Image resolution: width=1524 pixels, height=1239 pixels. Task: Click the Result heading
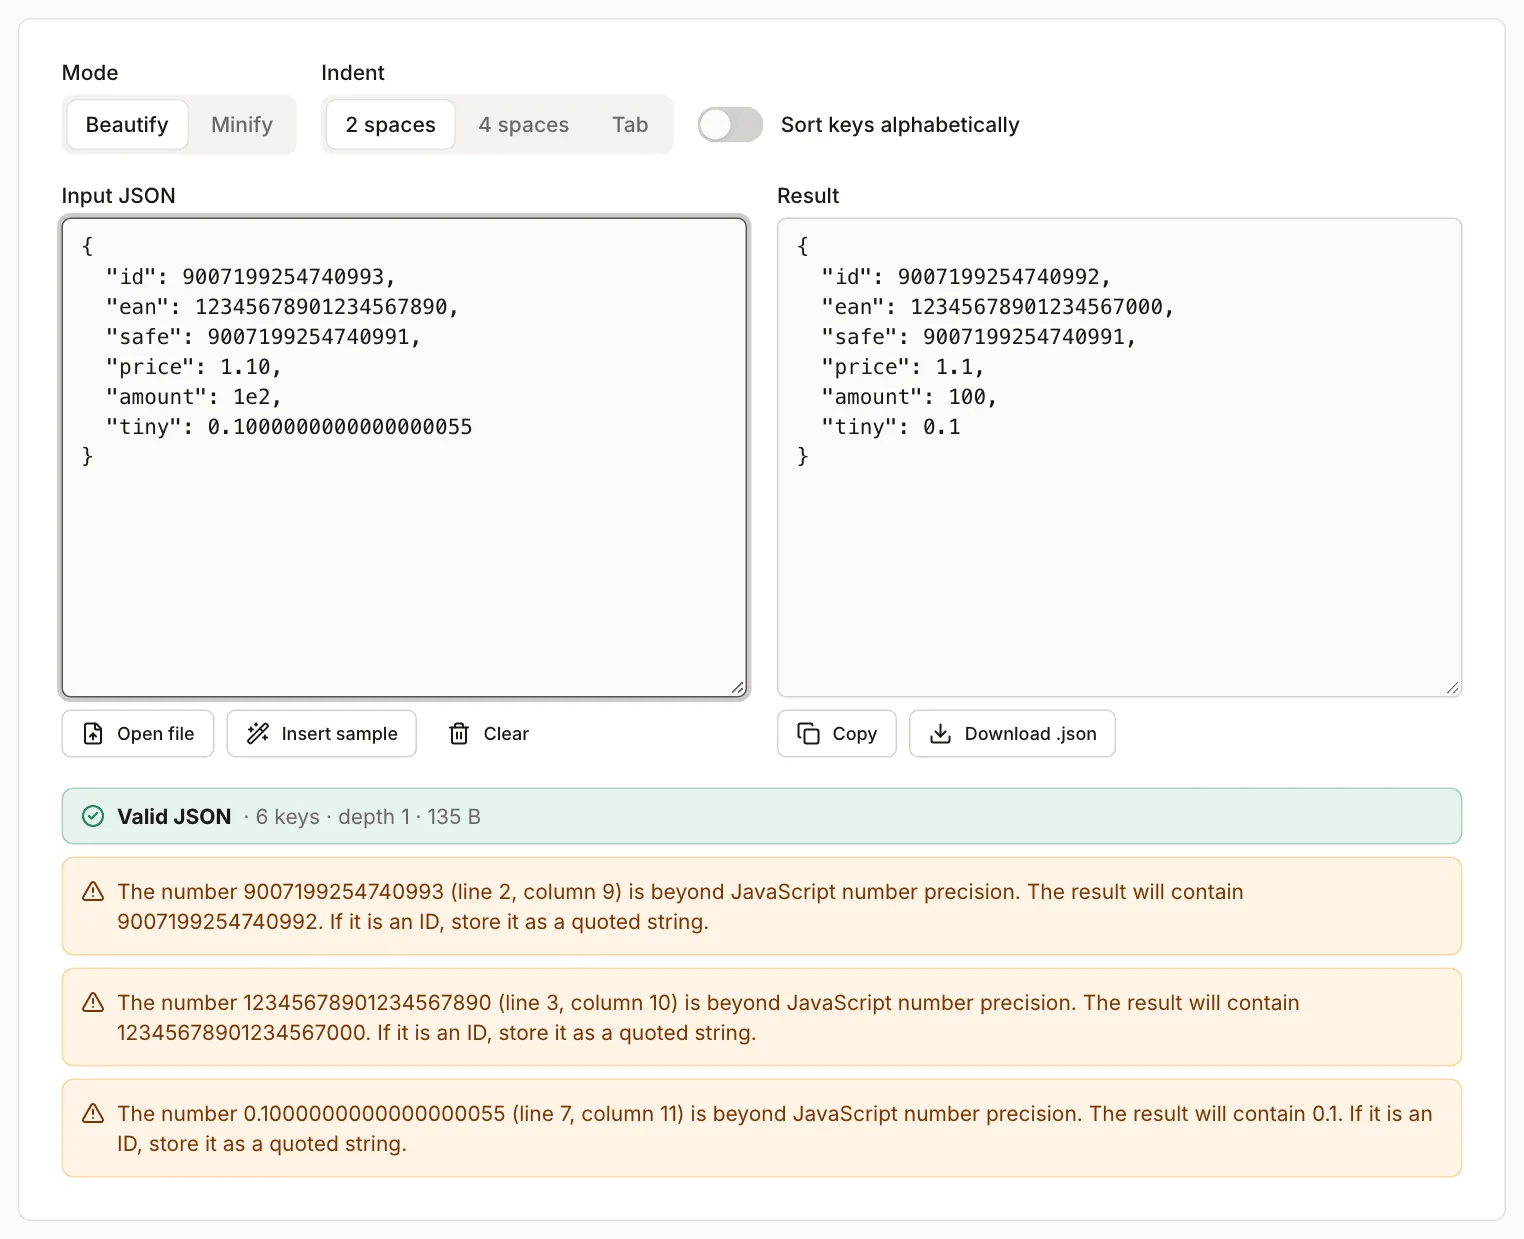[x=808, y=196]
